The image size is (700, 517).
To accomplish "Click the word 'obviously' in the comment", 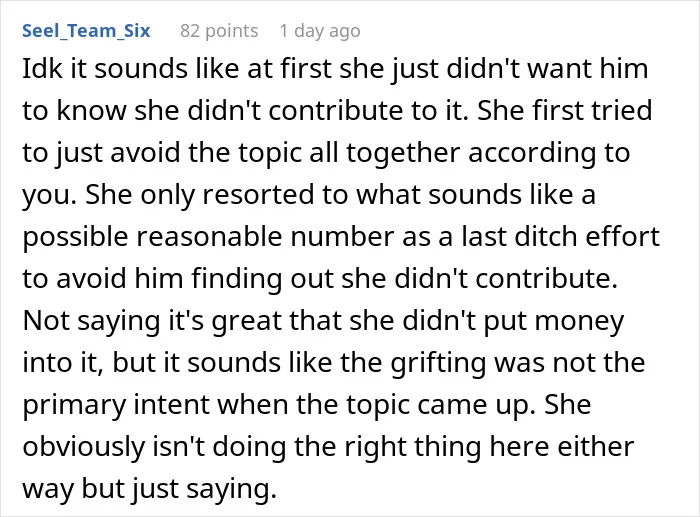I will pos(83,446).
